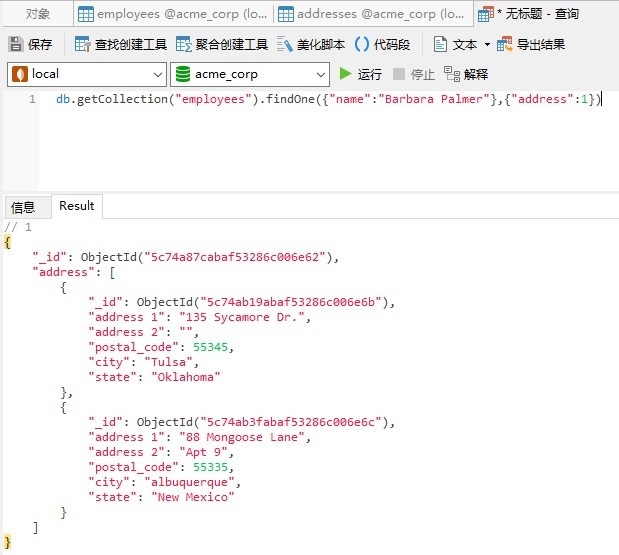Open Code Snippets (代码段)
The height and width of the screenshot is (555, 619).
382,44
